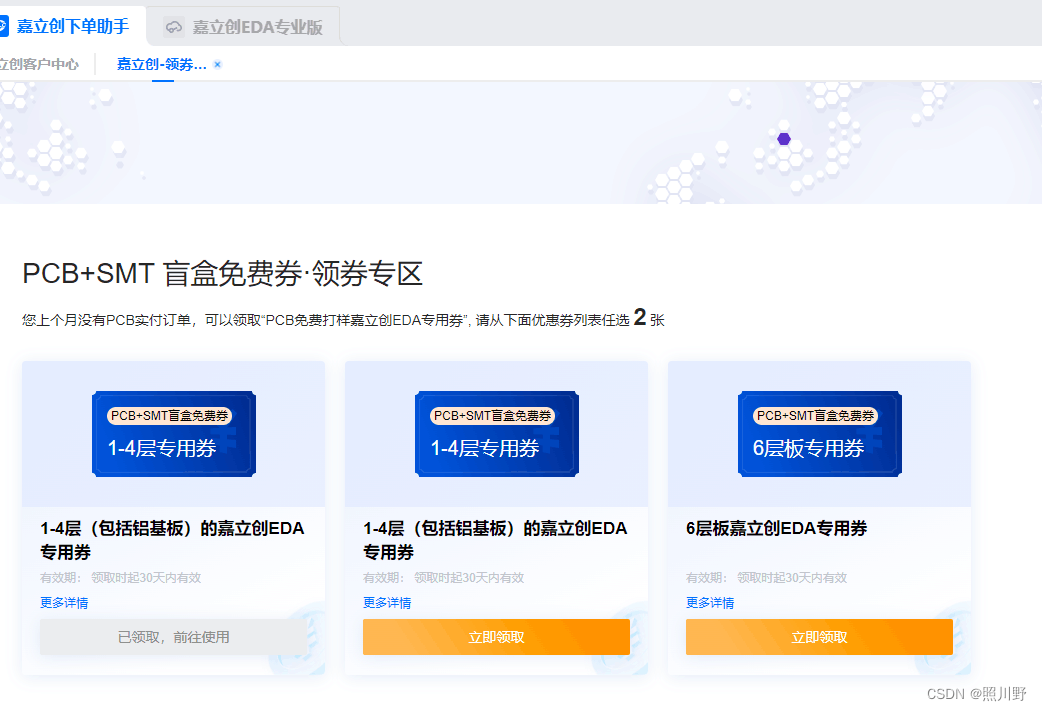The width and height of the screenshot is (1042, 711).
Task: Select the 嘉立创-领券... page tab
Action: click(x=161, y=64)
